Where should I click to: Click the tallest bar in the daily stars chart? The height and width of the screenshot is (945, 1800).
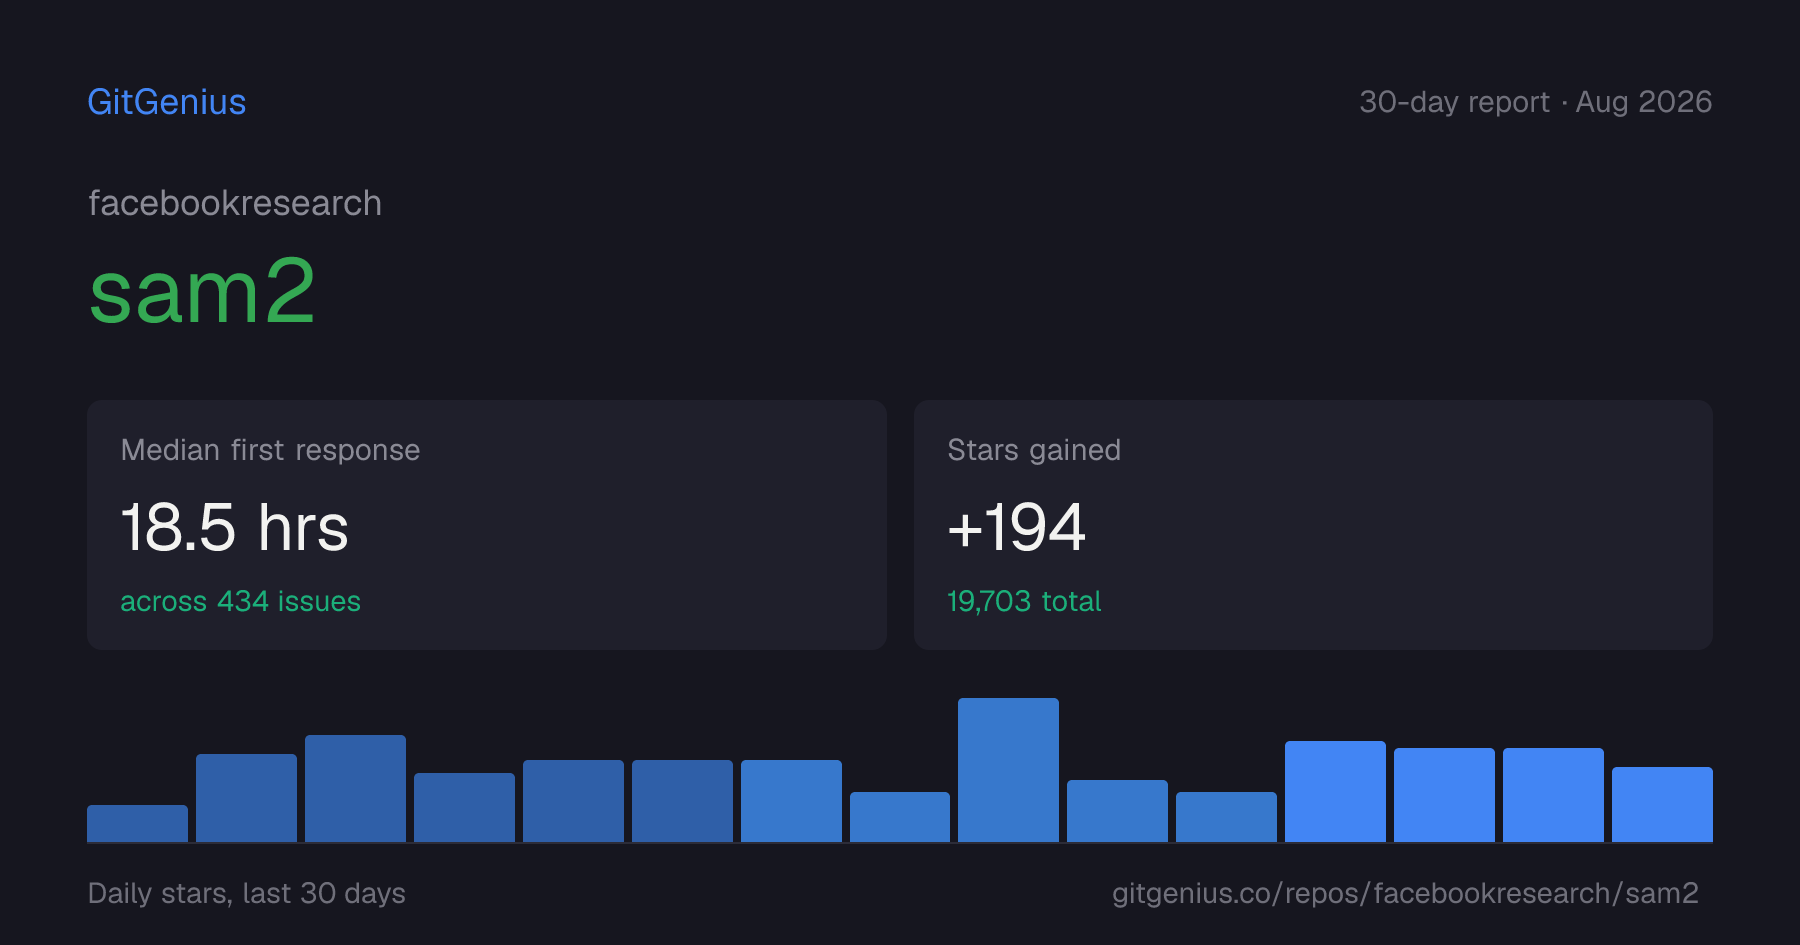tap(1008, 770)
